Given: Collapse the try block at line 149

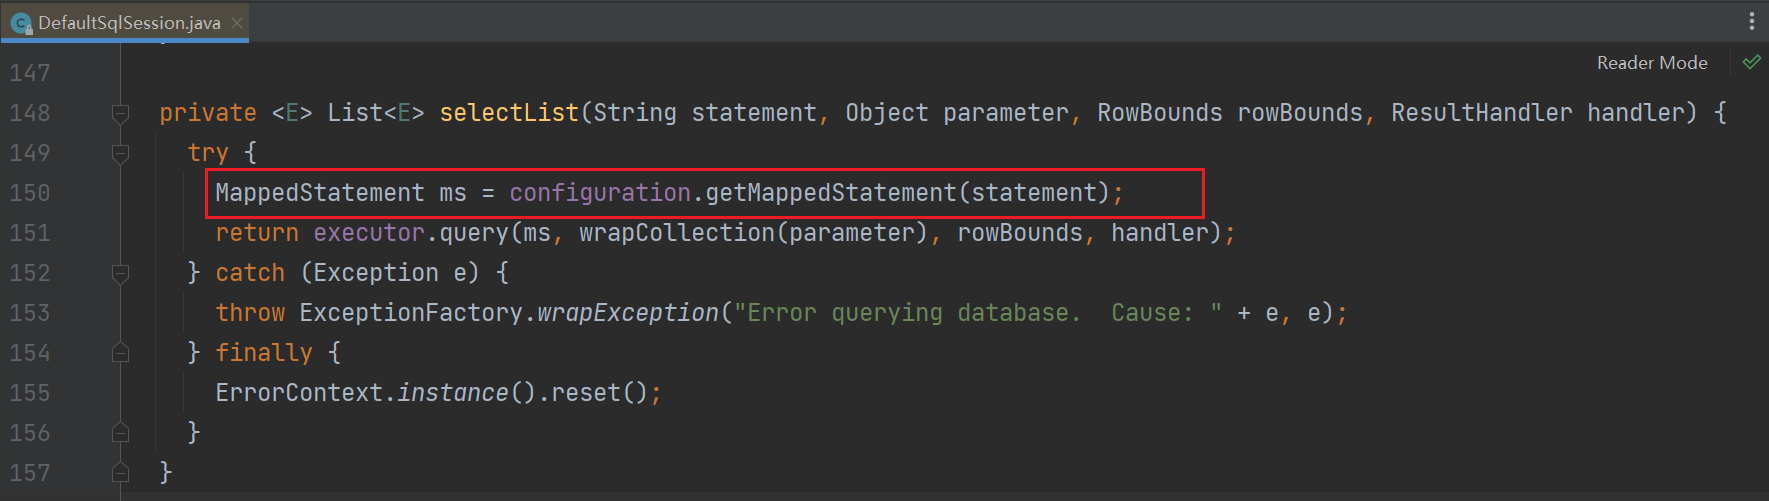Looking at the screenshot, I should [120, 153].
